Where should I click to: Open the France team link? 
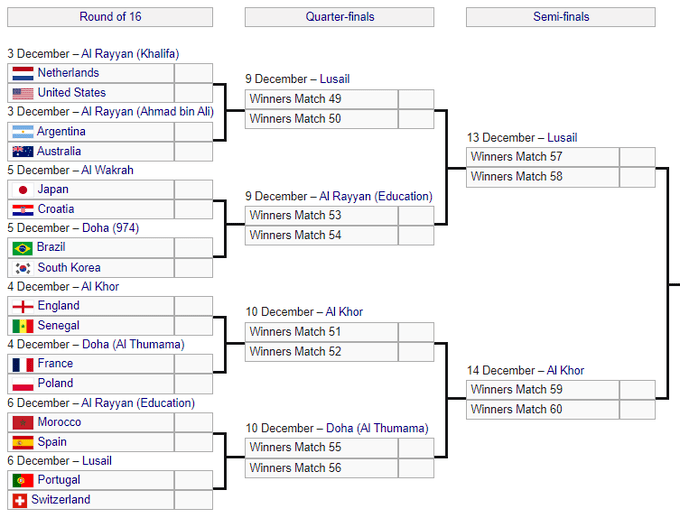[x=55, y=364]
